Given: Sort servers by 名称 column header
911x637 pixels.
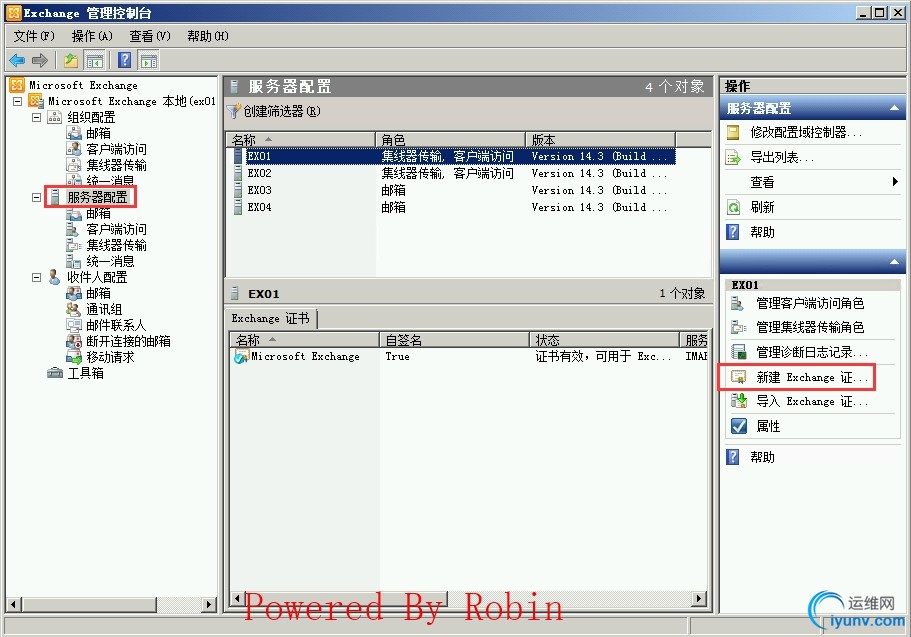Looking at the screenshot, I should (300, 140).
